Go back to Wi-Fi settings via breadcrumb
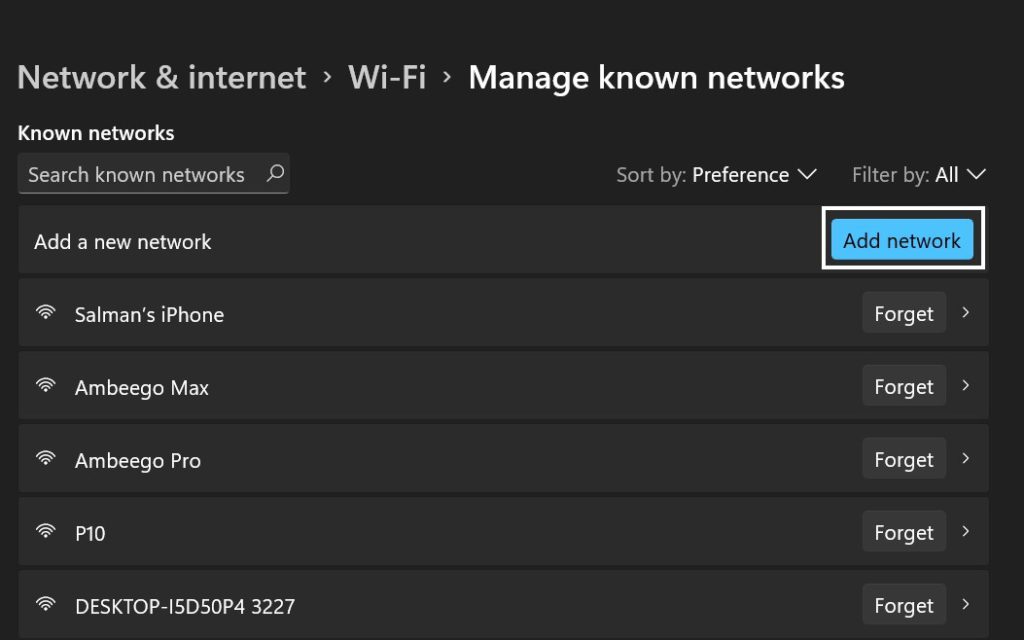 coord(386,77)
